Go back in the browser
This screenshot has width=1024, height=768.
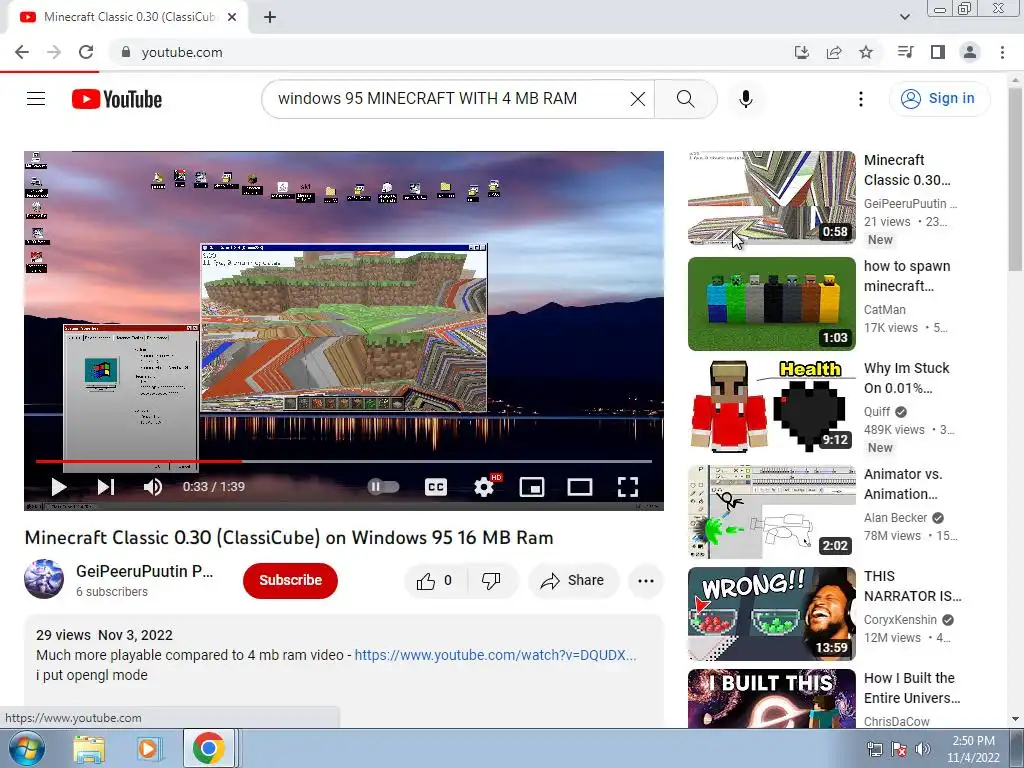click(22, 52)
